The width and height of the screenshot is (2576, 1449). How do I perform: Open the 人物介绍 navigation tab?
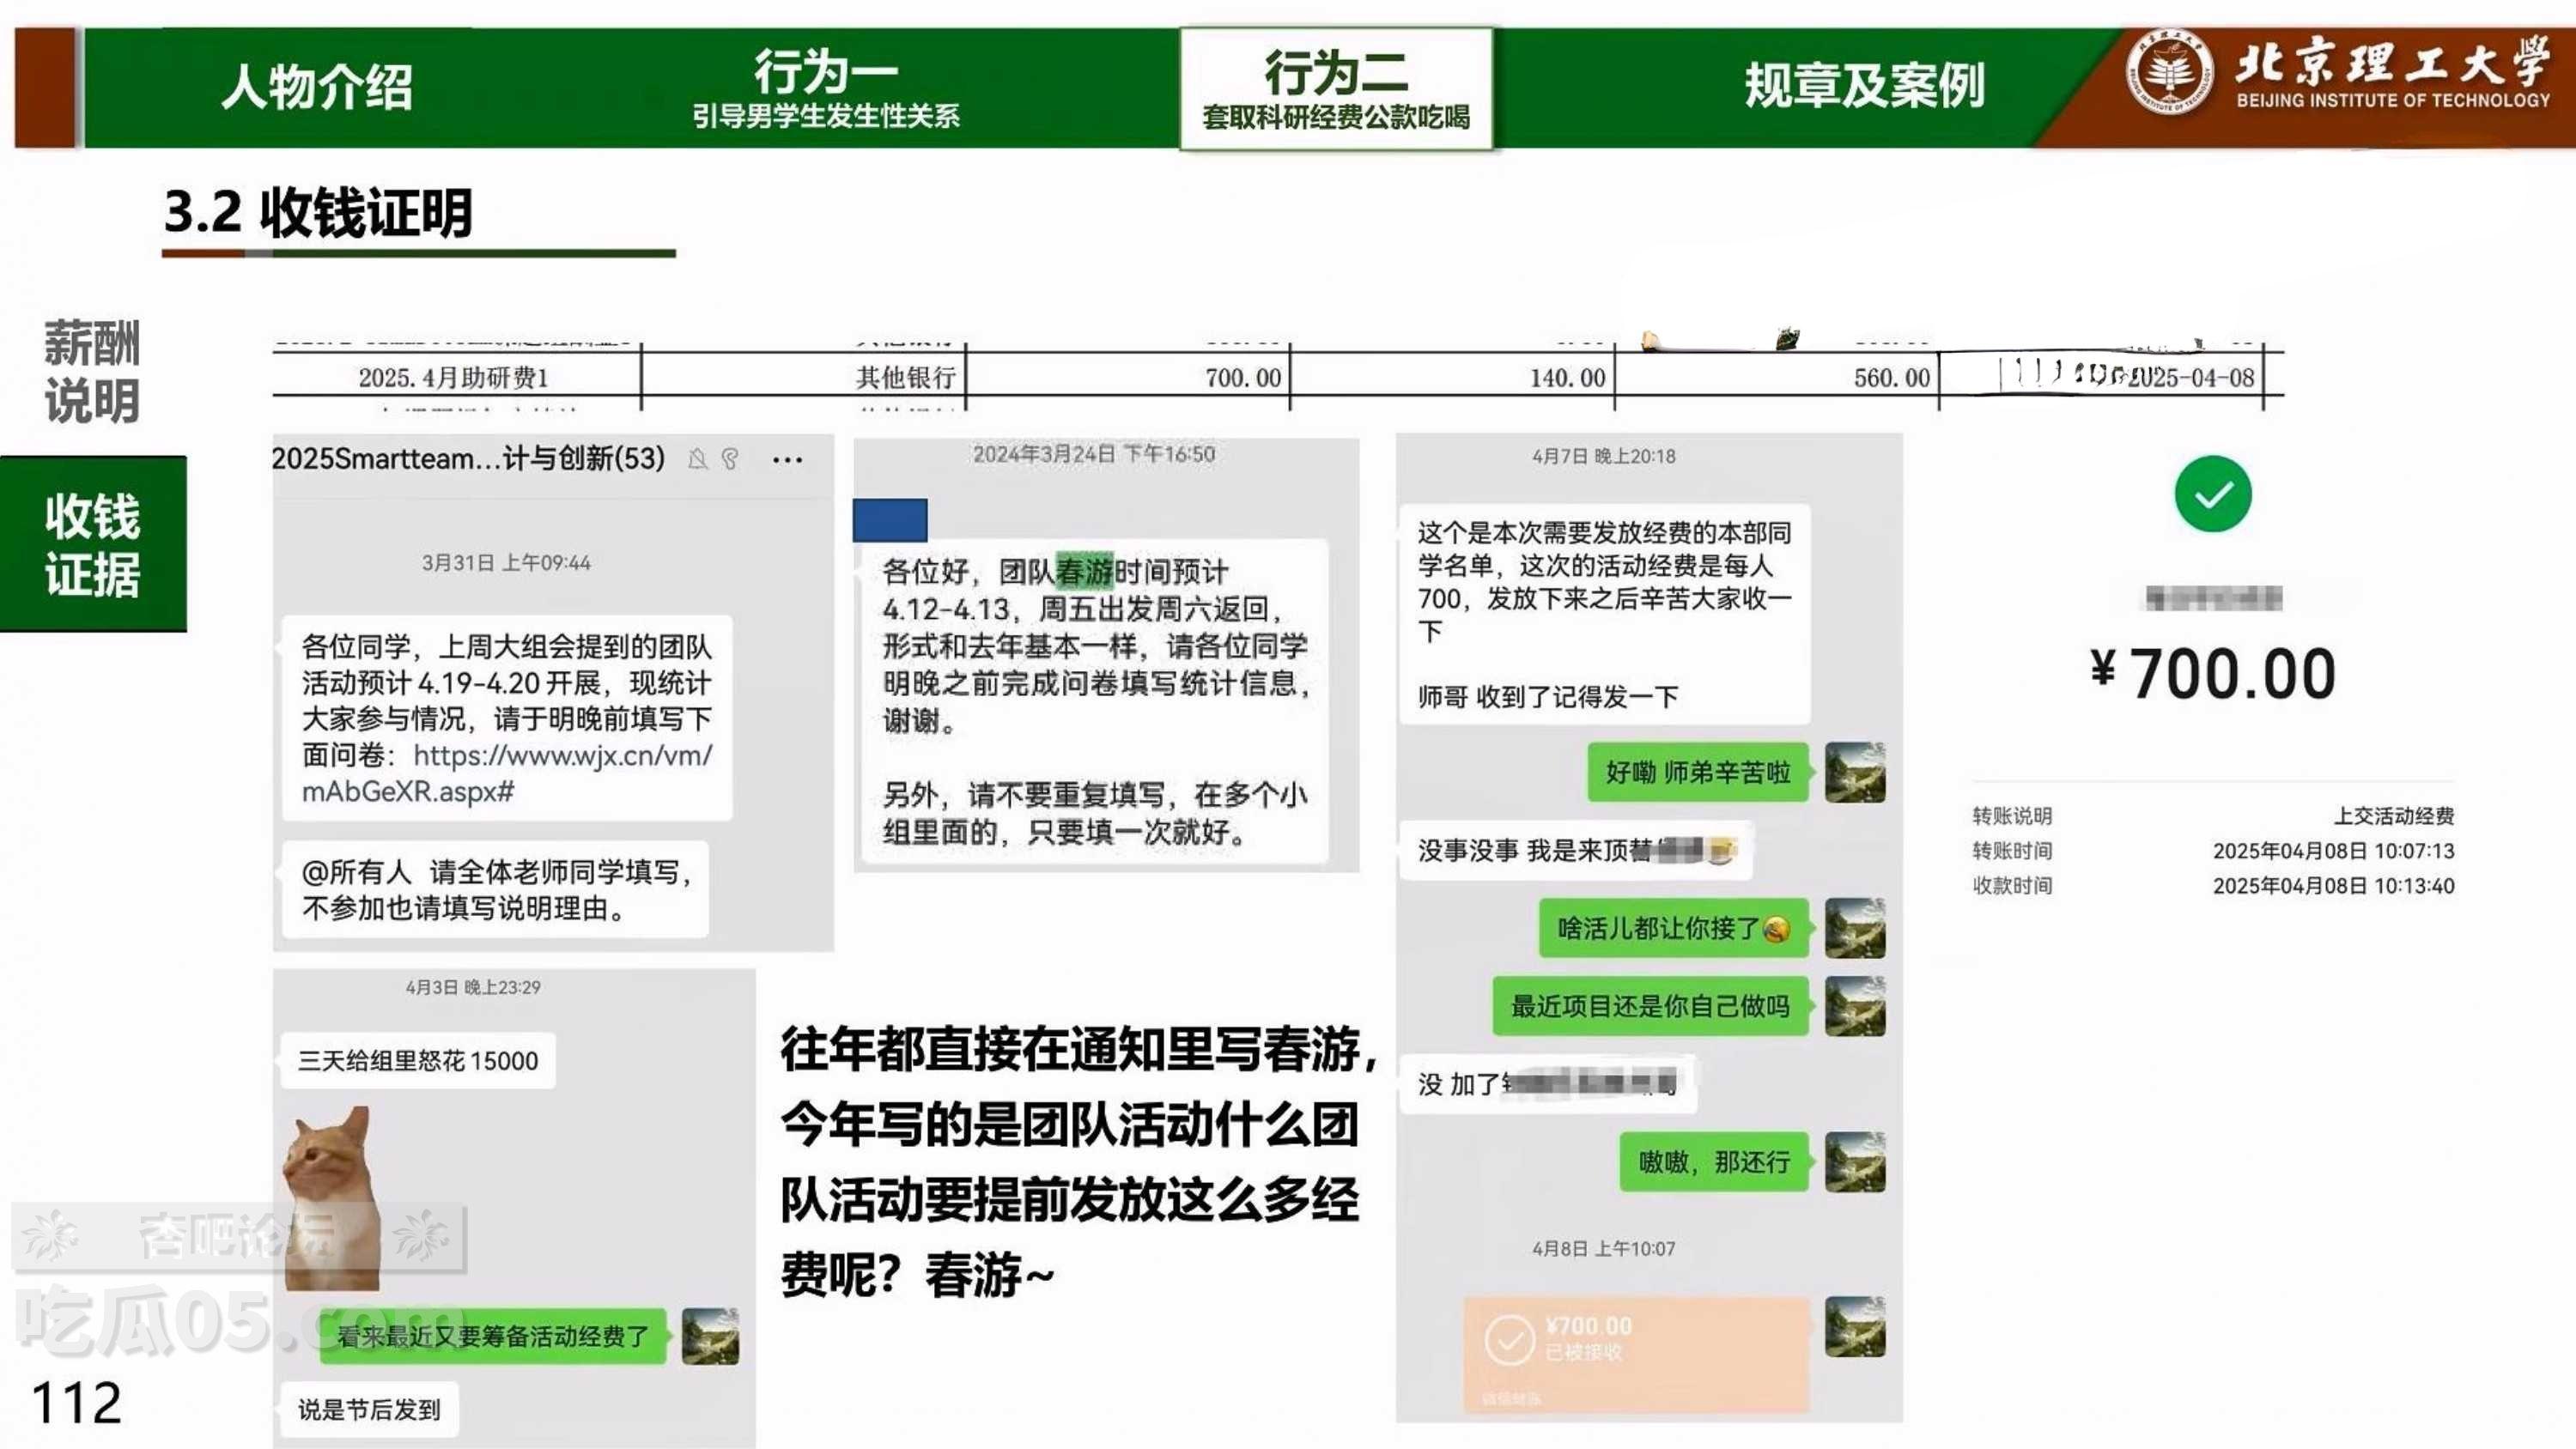click(316, 87)
